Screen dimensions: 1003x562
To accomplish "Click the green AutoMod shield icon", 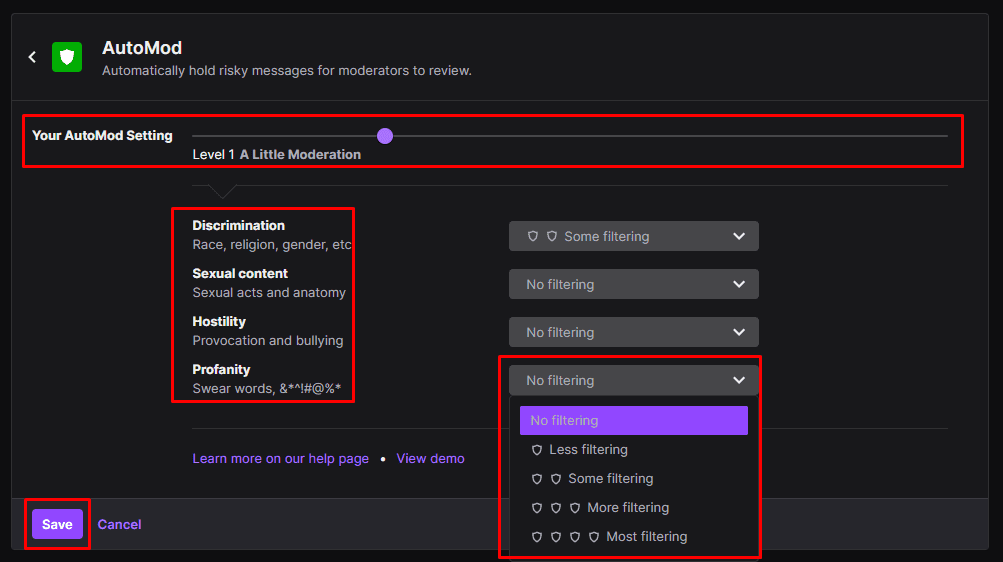I will [x=67, y=57].
